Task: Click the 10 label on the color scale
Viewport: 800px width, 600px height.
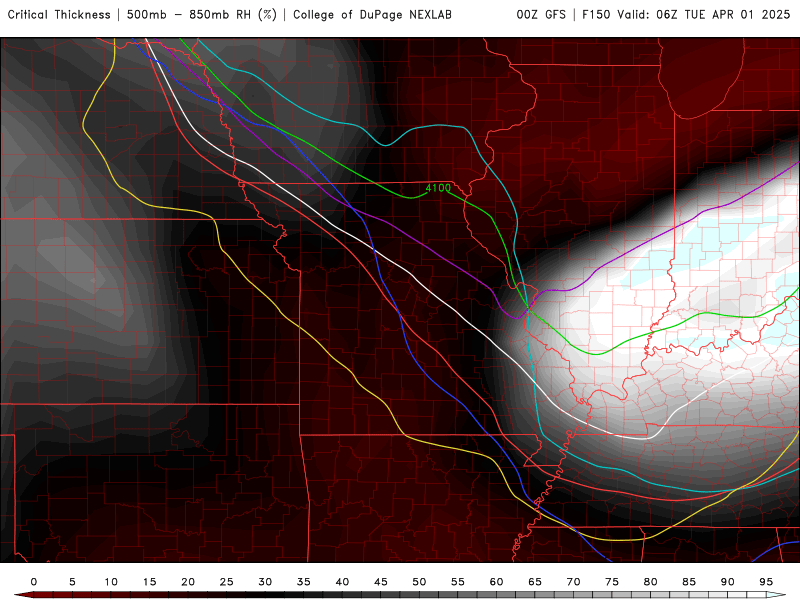Action: tap(111, 582)
